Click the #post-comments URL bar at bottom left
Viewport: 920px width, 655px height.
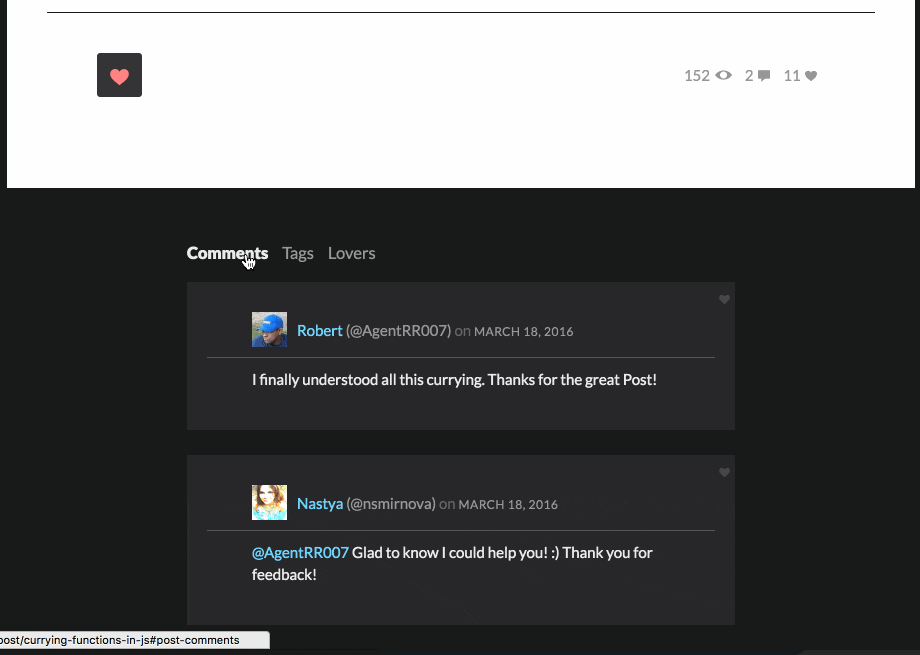point(135,640)
